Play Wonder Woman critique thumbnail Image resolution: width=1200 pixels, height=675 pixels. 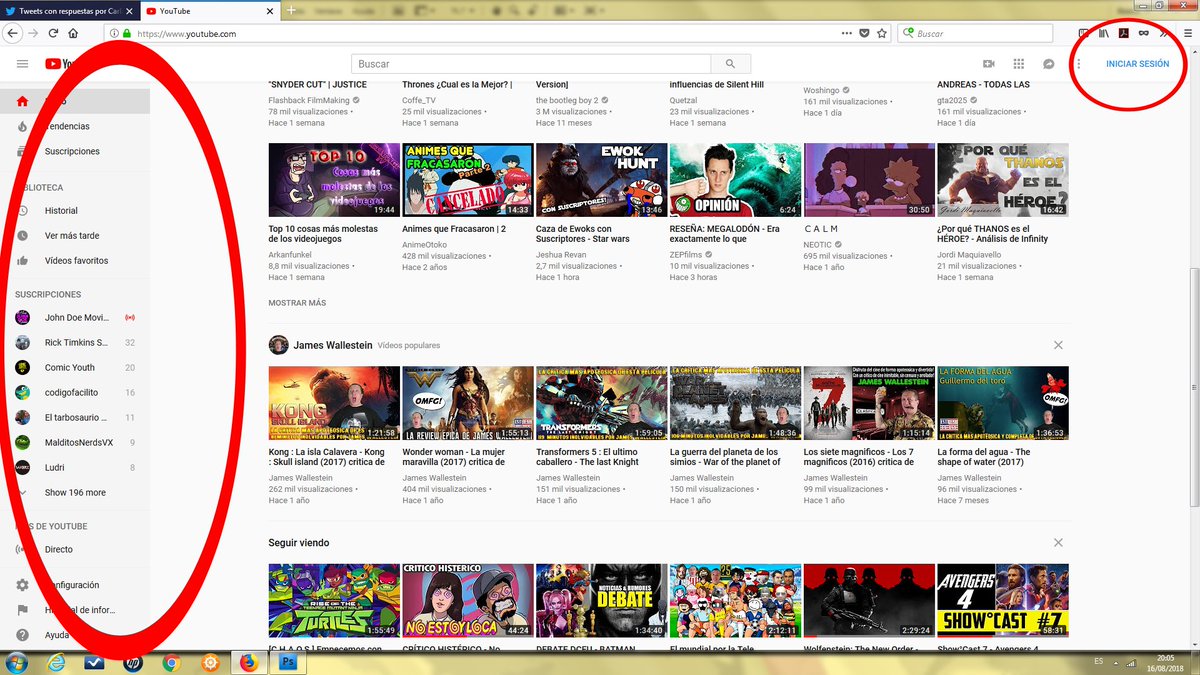[x=468, y=403]
